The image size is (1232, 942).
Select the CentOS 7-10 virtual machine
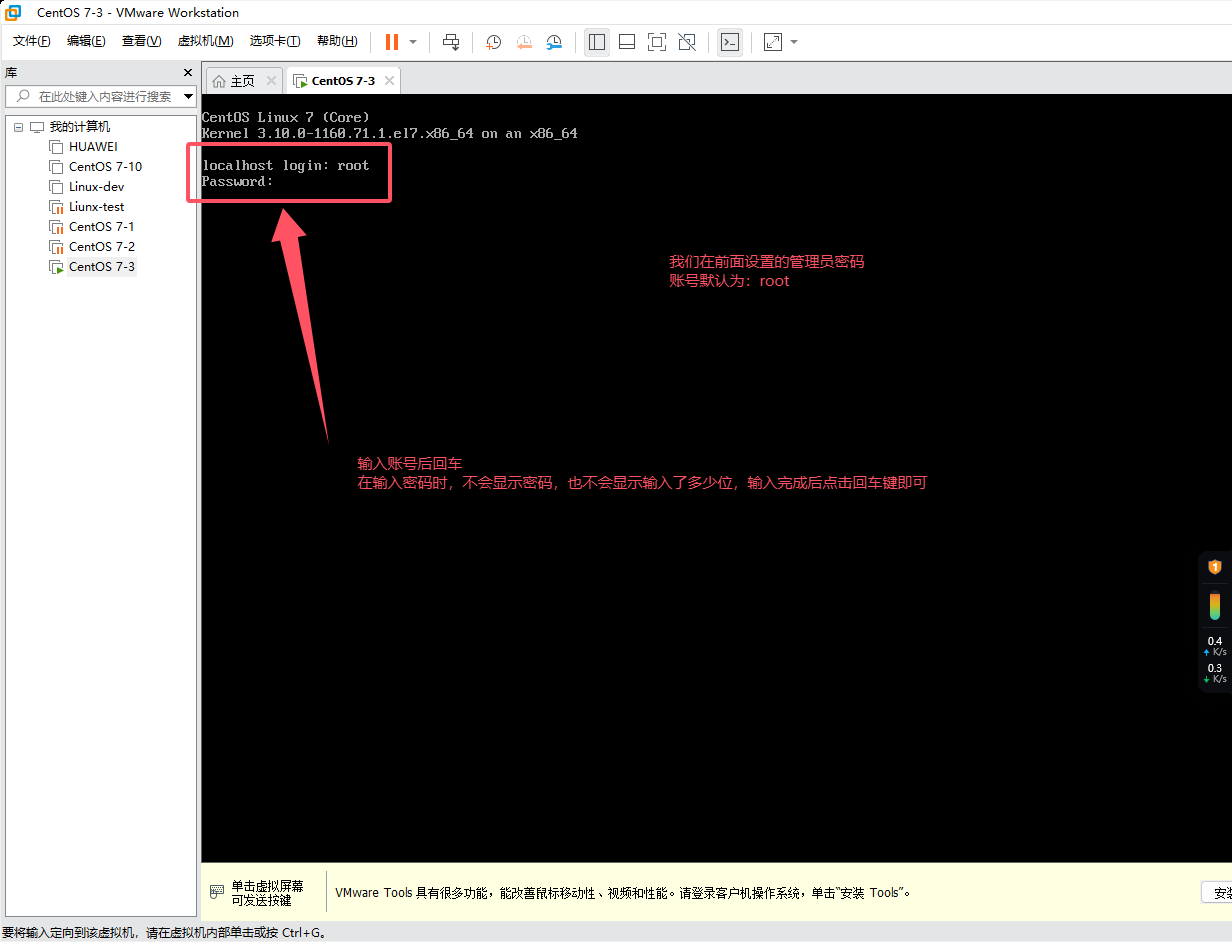coord(105,167)
